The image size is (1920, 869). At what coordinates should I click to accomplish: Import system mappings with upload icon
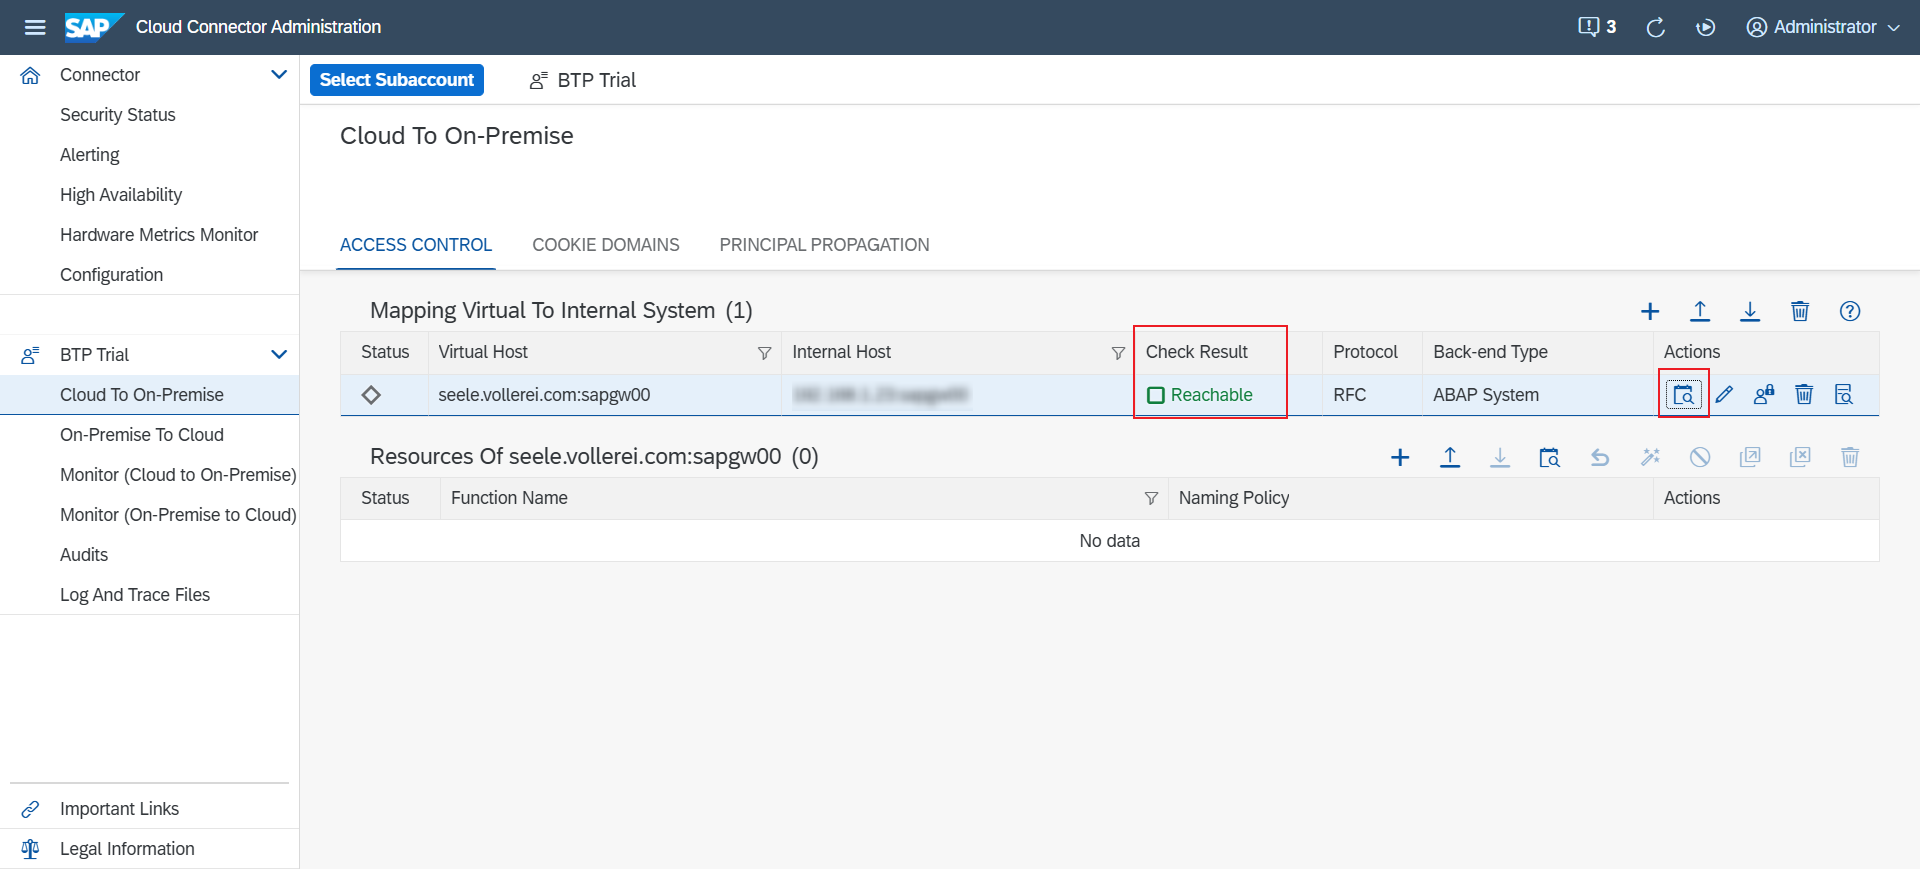point(1700,311)
